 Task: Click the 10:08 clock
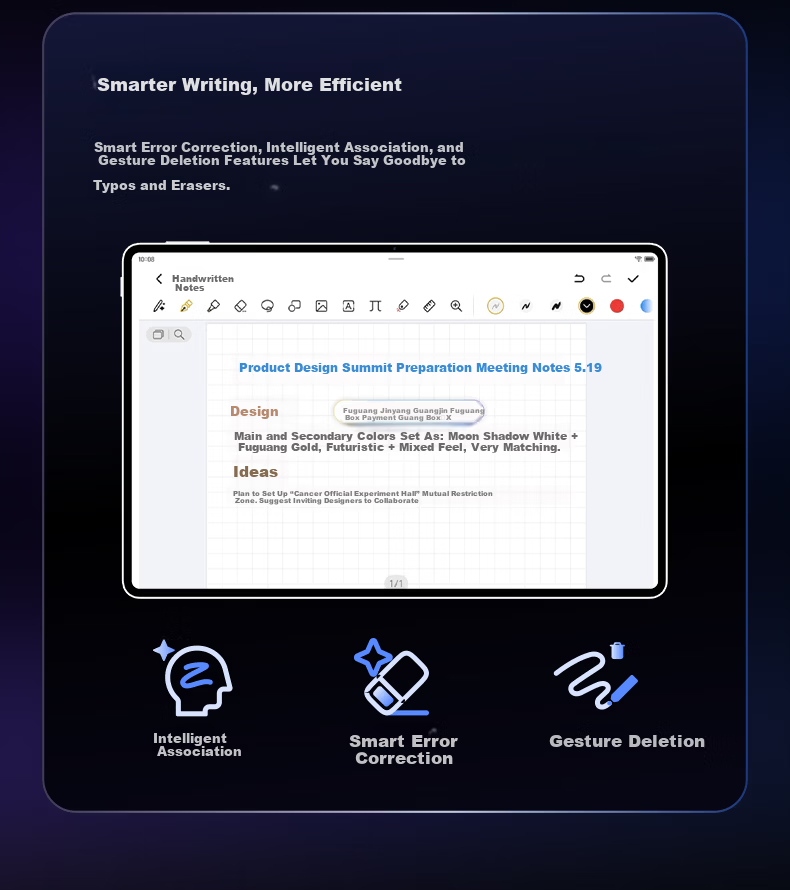tap(146, 259)
